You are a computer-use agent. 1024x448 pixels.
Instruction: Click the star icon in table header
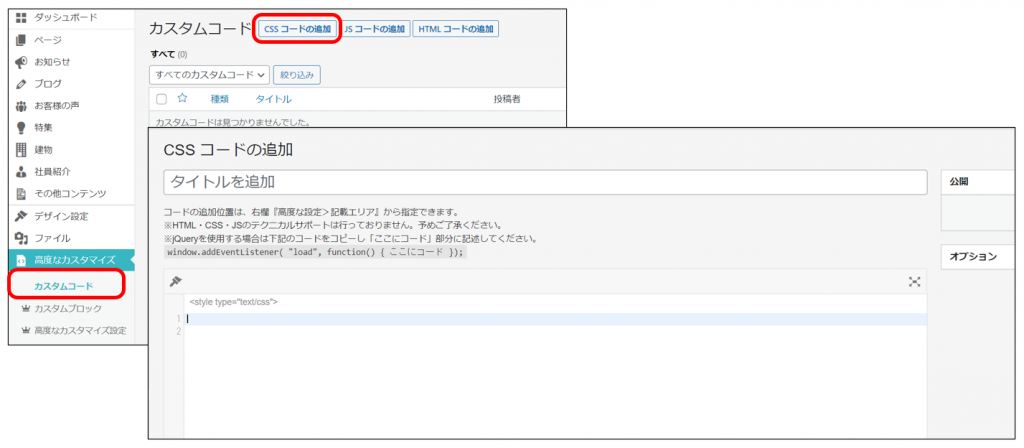coord(182,99)
